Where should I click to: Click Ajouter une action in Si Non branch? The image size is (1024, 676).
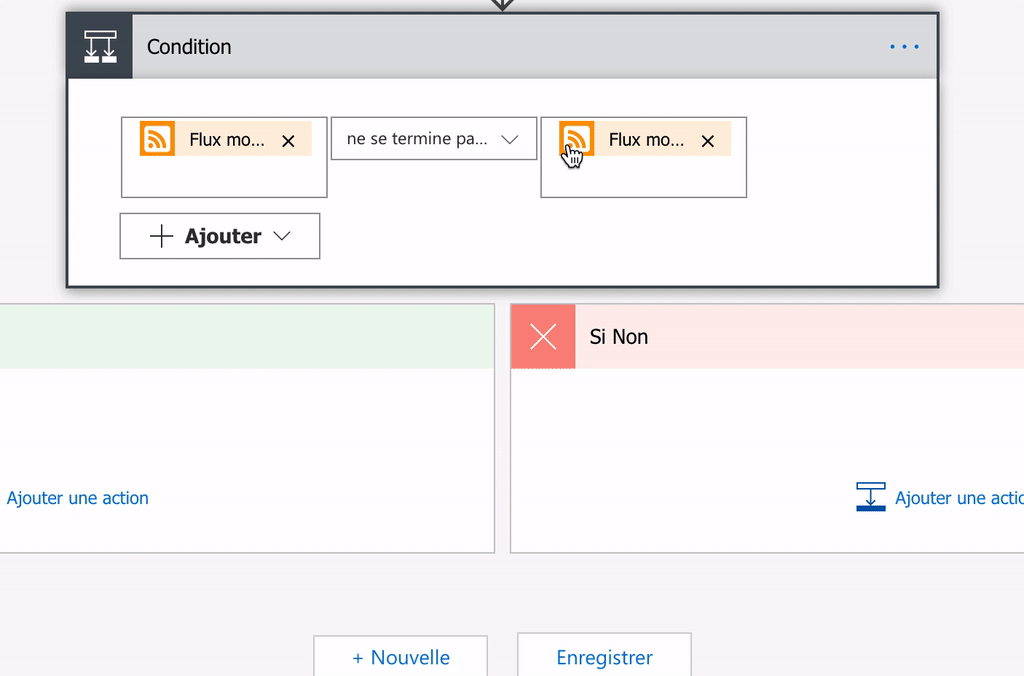point(959,498)
